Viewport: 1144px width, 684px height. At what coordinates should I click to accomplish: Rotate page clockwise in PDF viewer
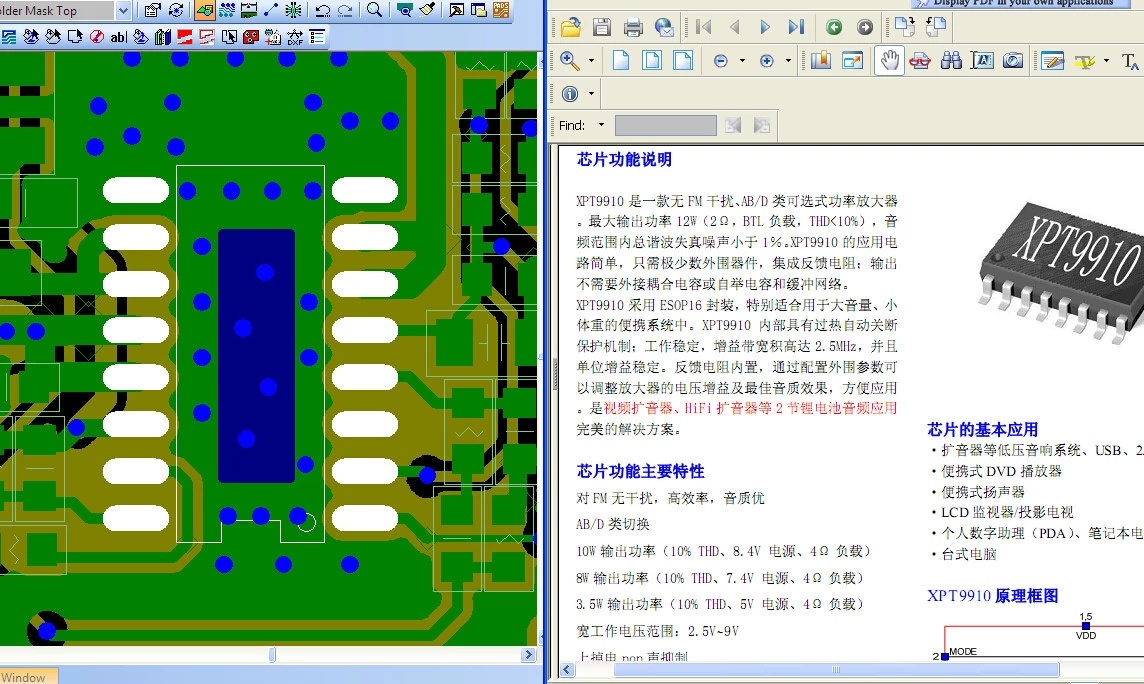(905, 27)
